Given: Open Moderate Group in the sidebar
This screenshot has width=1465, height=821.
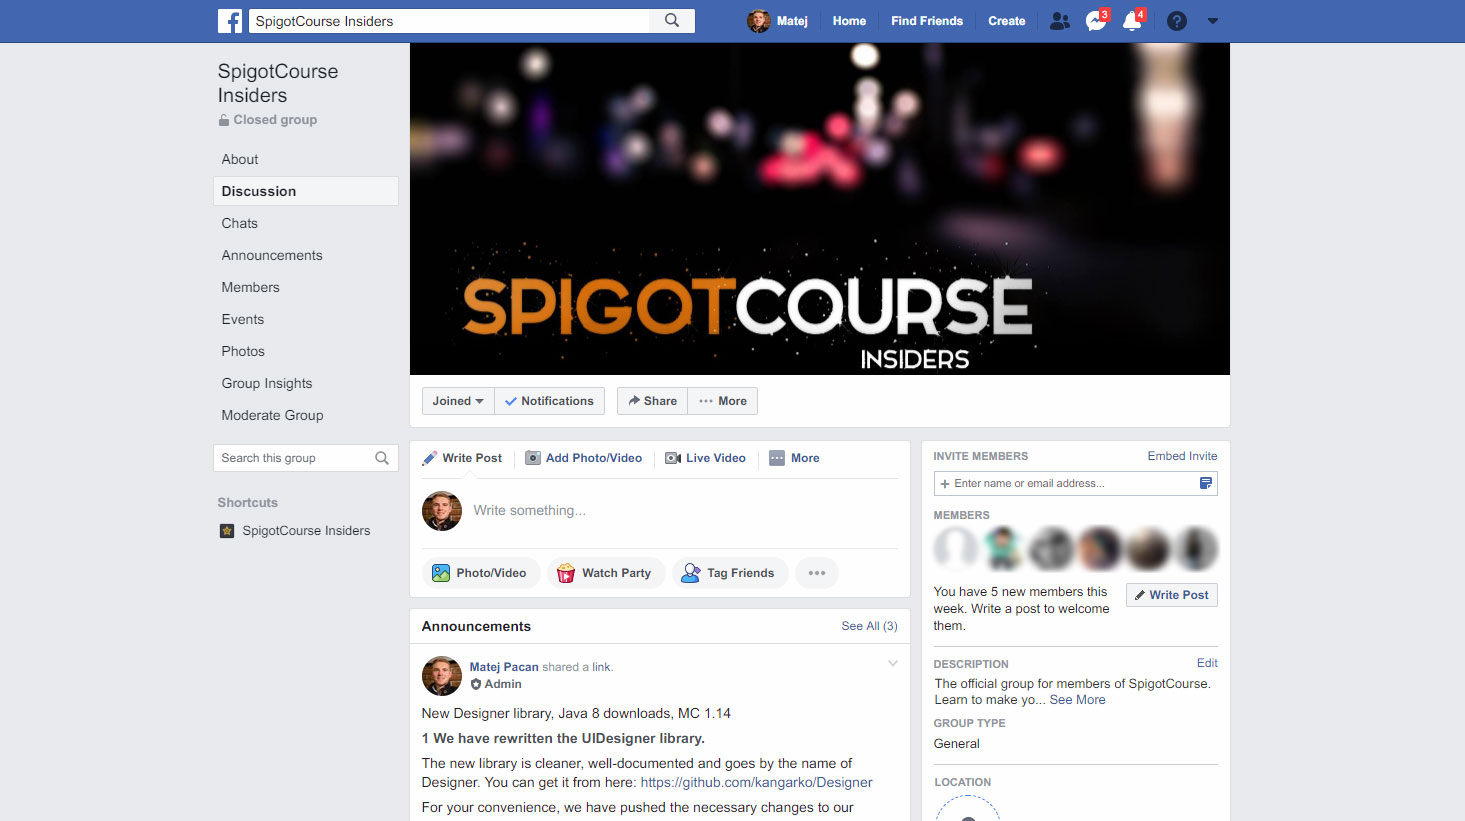Looking at the screenshot, I should [272, 415].
